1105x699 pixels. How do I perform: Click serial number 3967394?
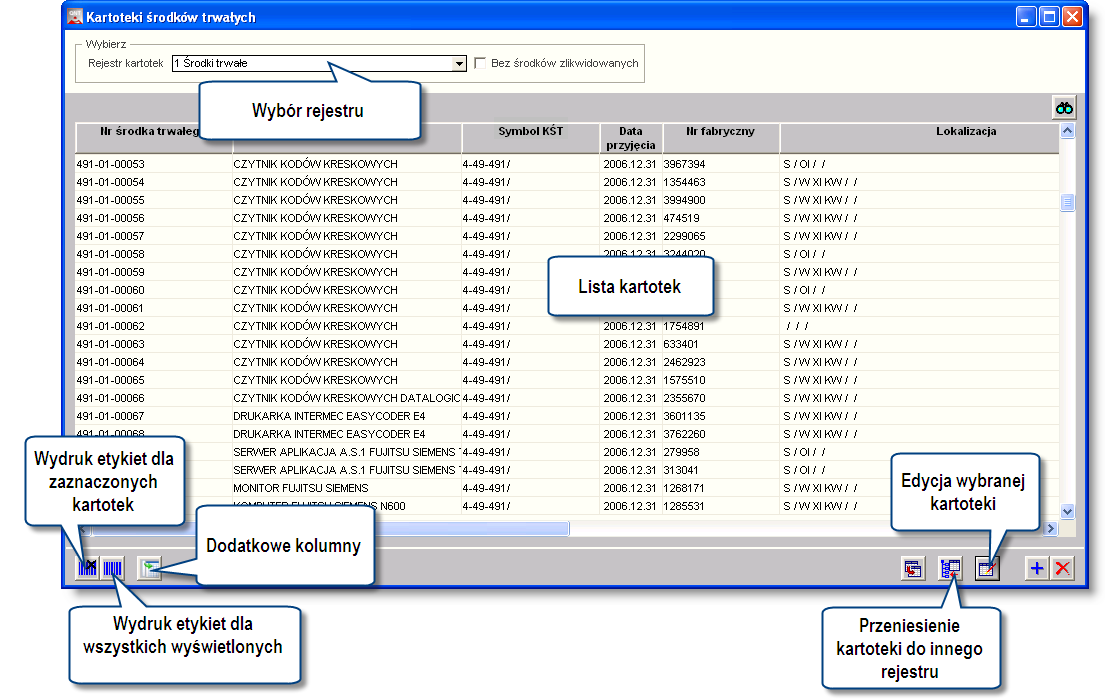click(x=684, y=163)
